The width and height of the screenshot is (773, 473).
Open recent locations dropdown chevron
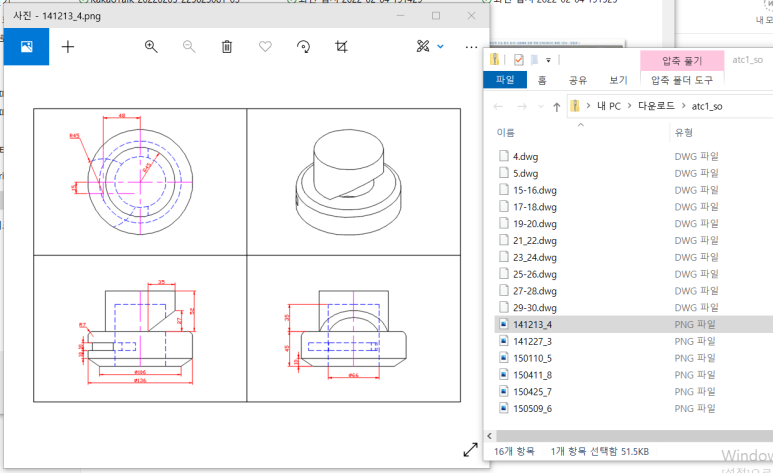[x=540, y=107]
